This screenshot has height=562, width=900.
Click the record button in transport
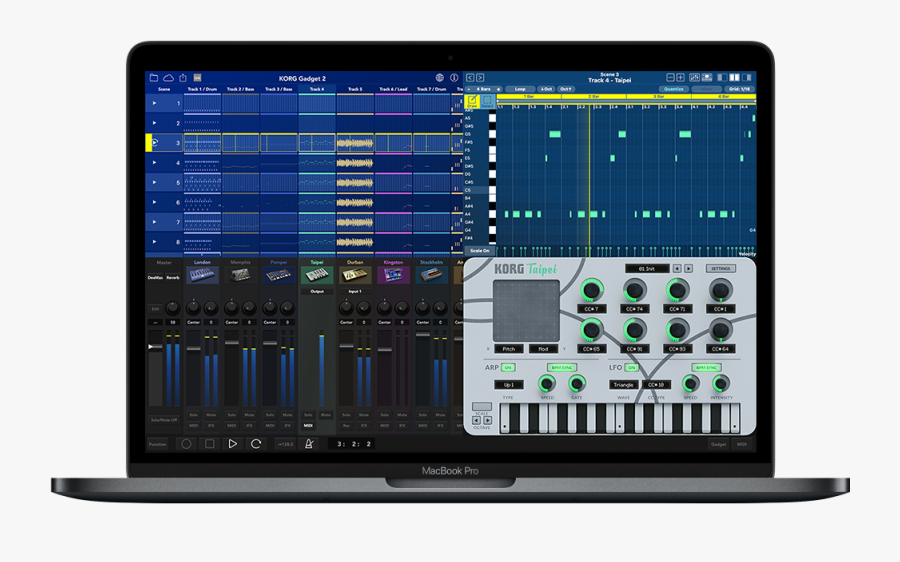pyautogui.click(x=186, y=444)
